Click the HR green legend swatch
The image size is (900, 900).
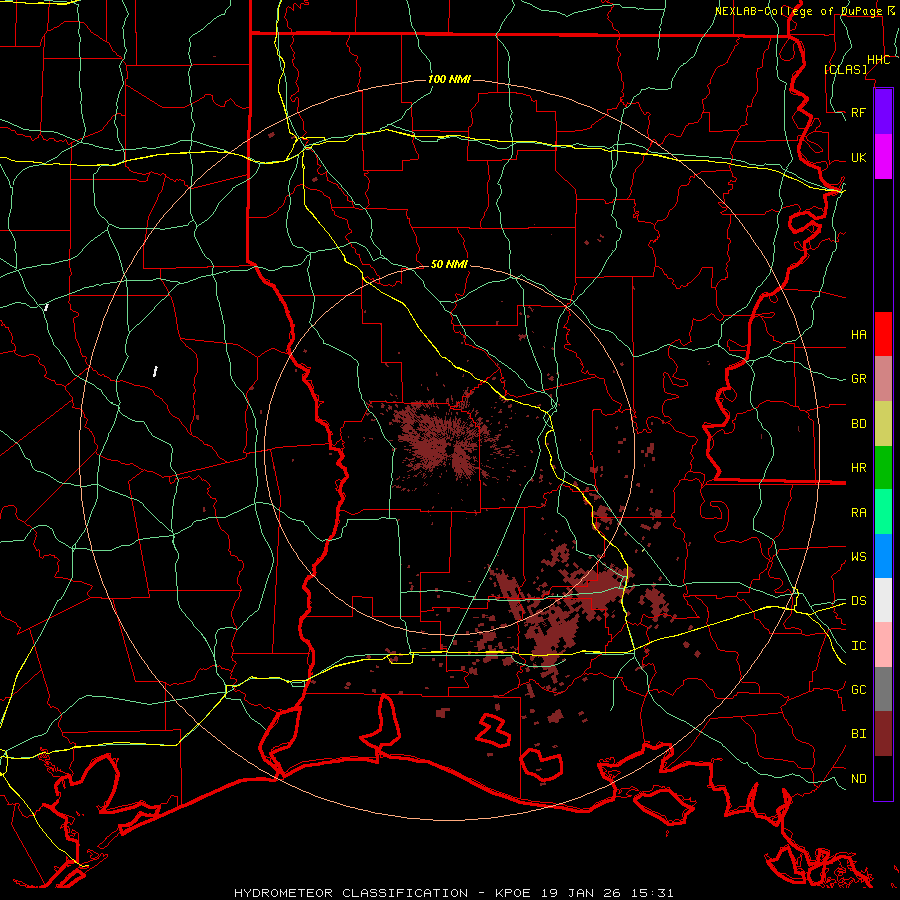[883, 468]
